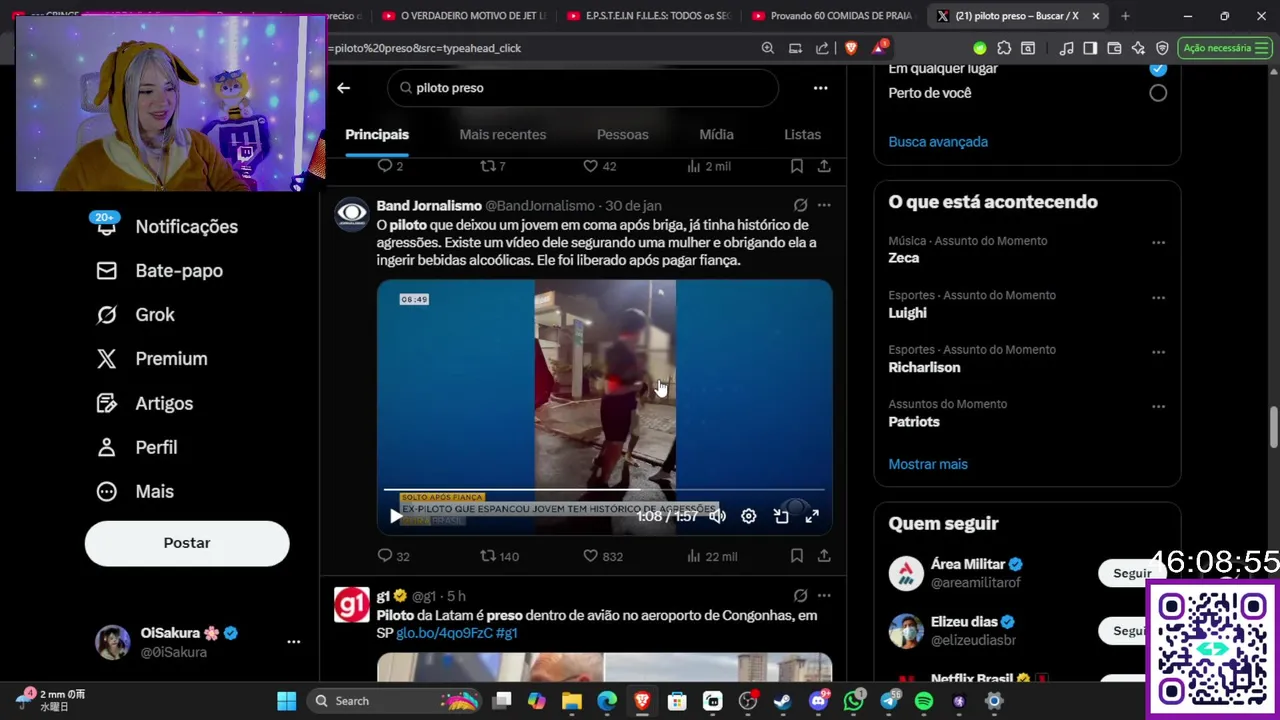Image resolution: width=1280 pixels, height=720 pixels.
Task: Open the Busca avançada link
Action: (x=938, y=142)
